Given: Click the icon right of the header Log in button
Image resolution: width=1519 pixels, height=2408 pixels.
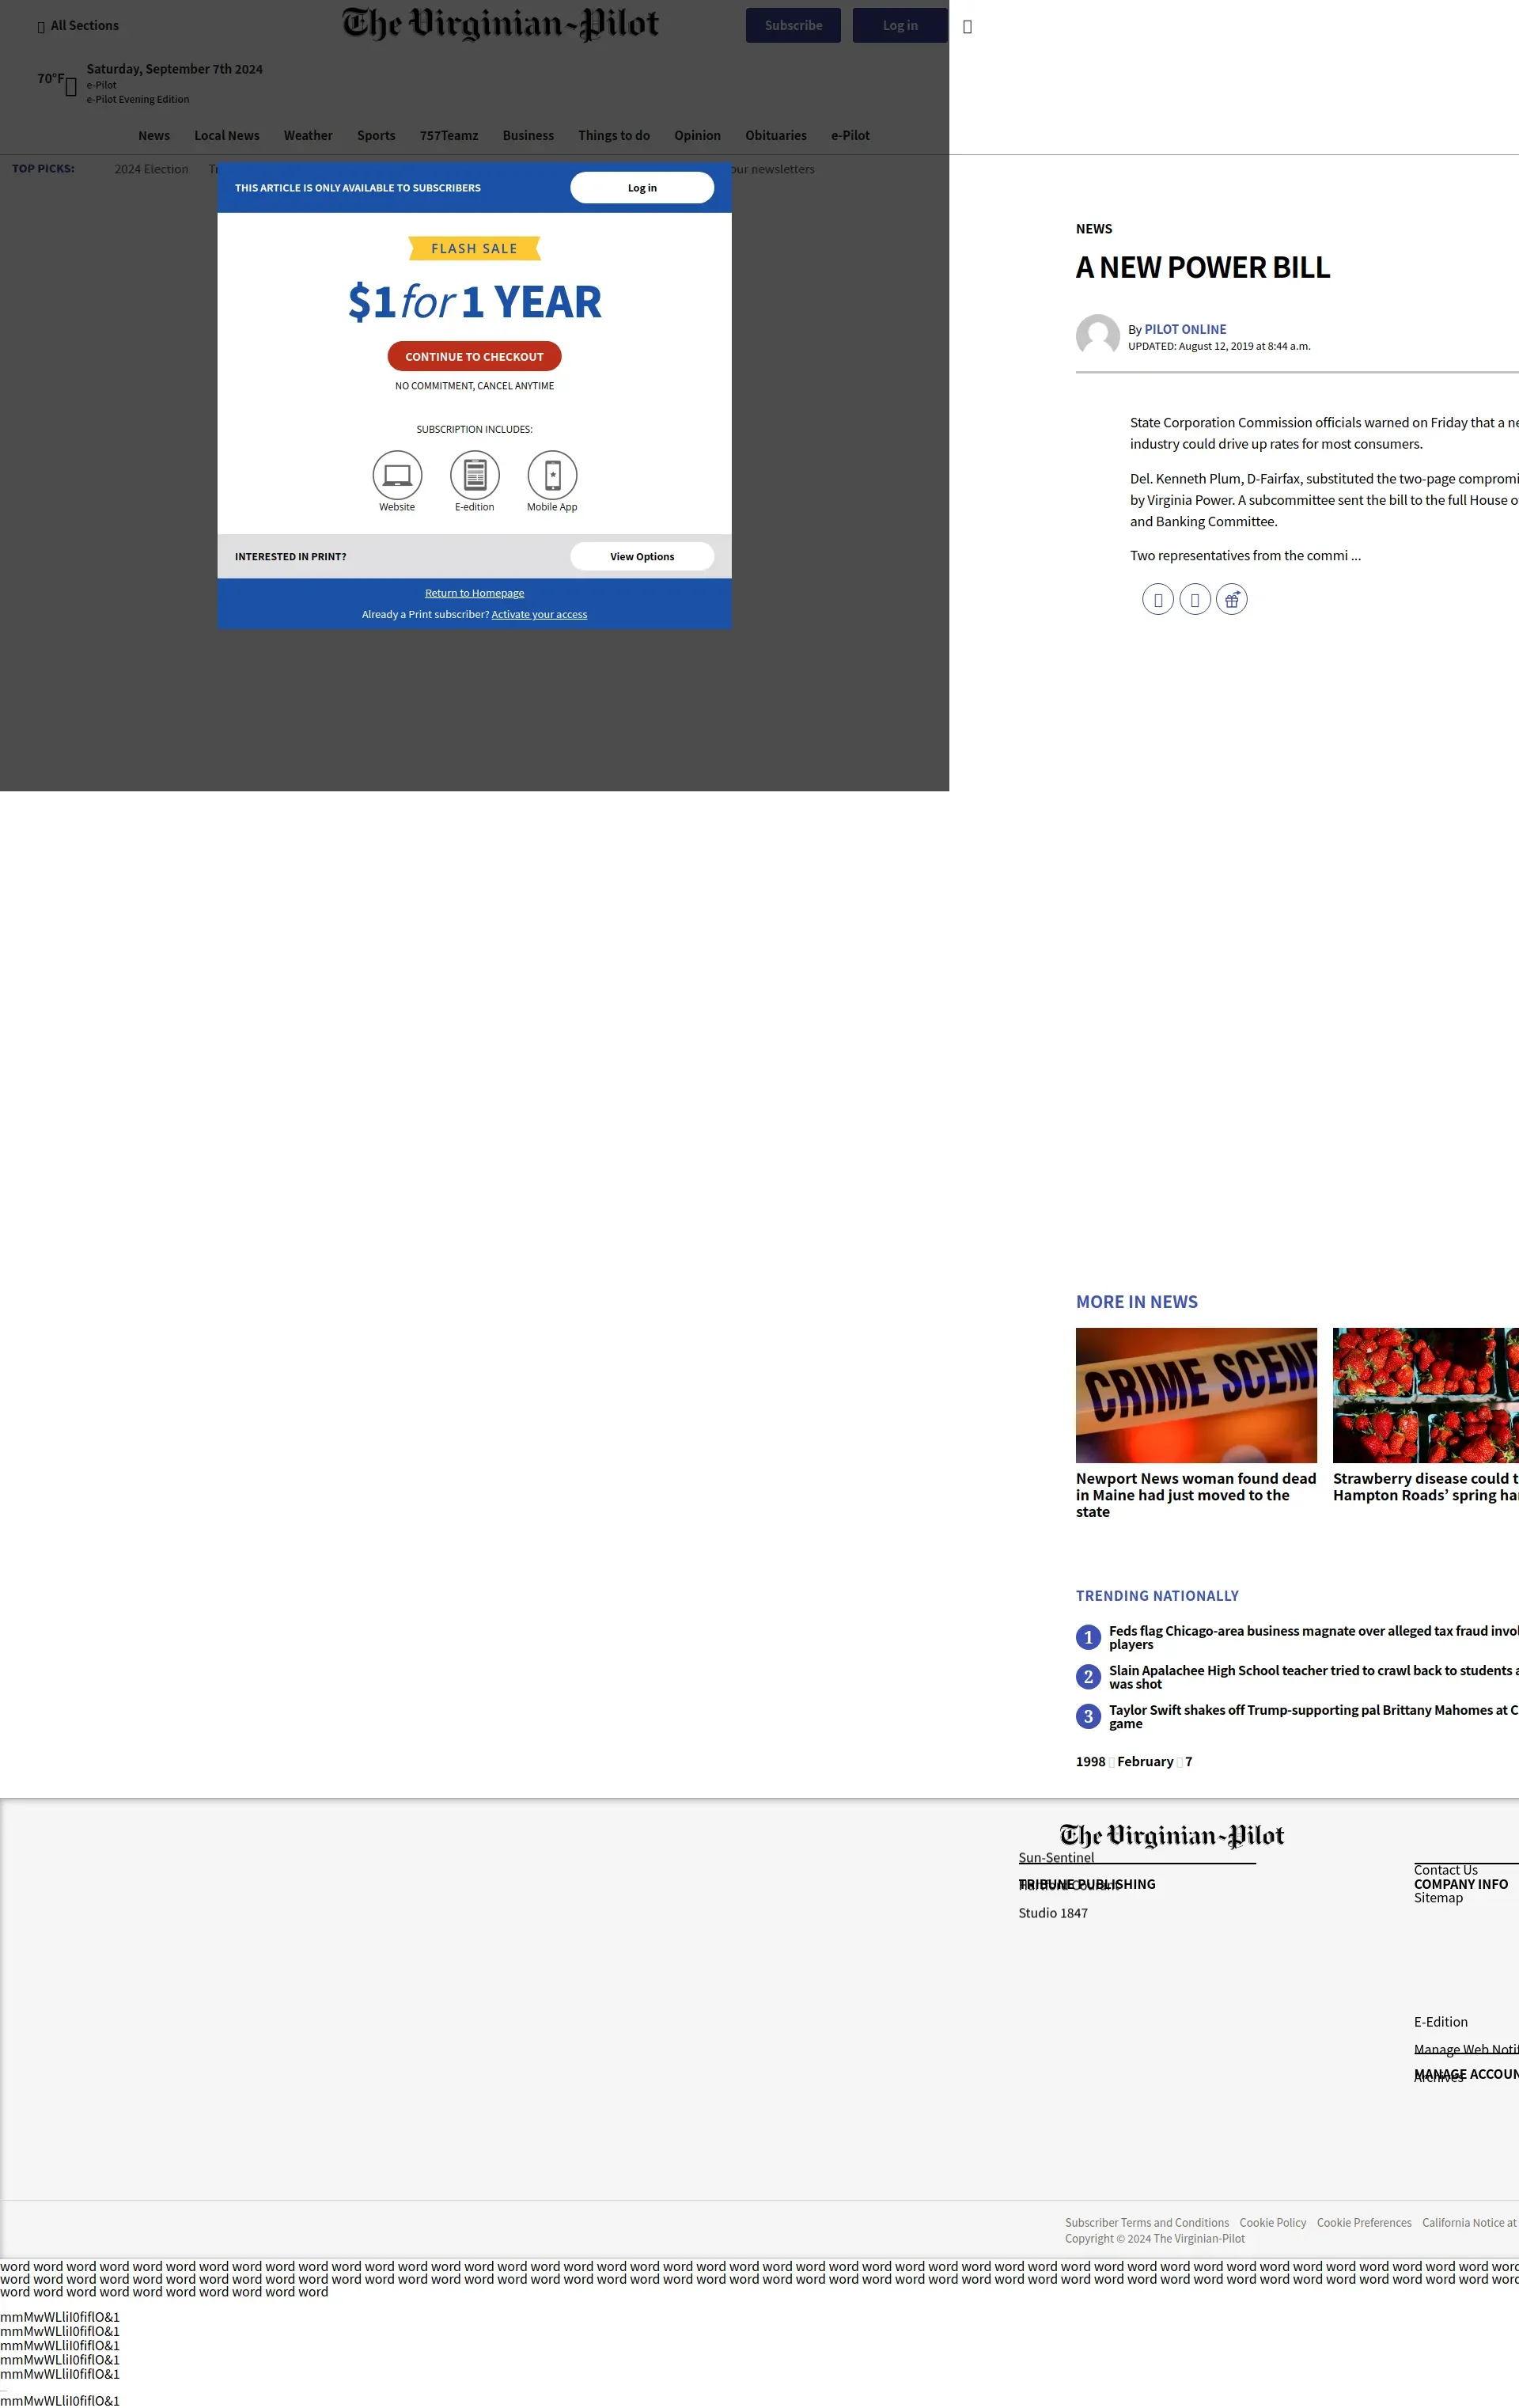Looking at the screenshot, I should pos(967,27).
